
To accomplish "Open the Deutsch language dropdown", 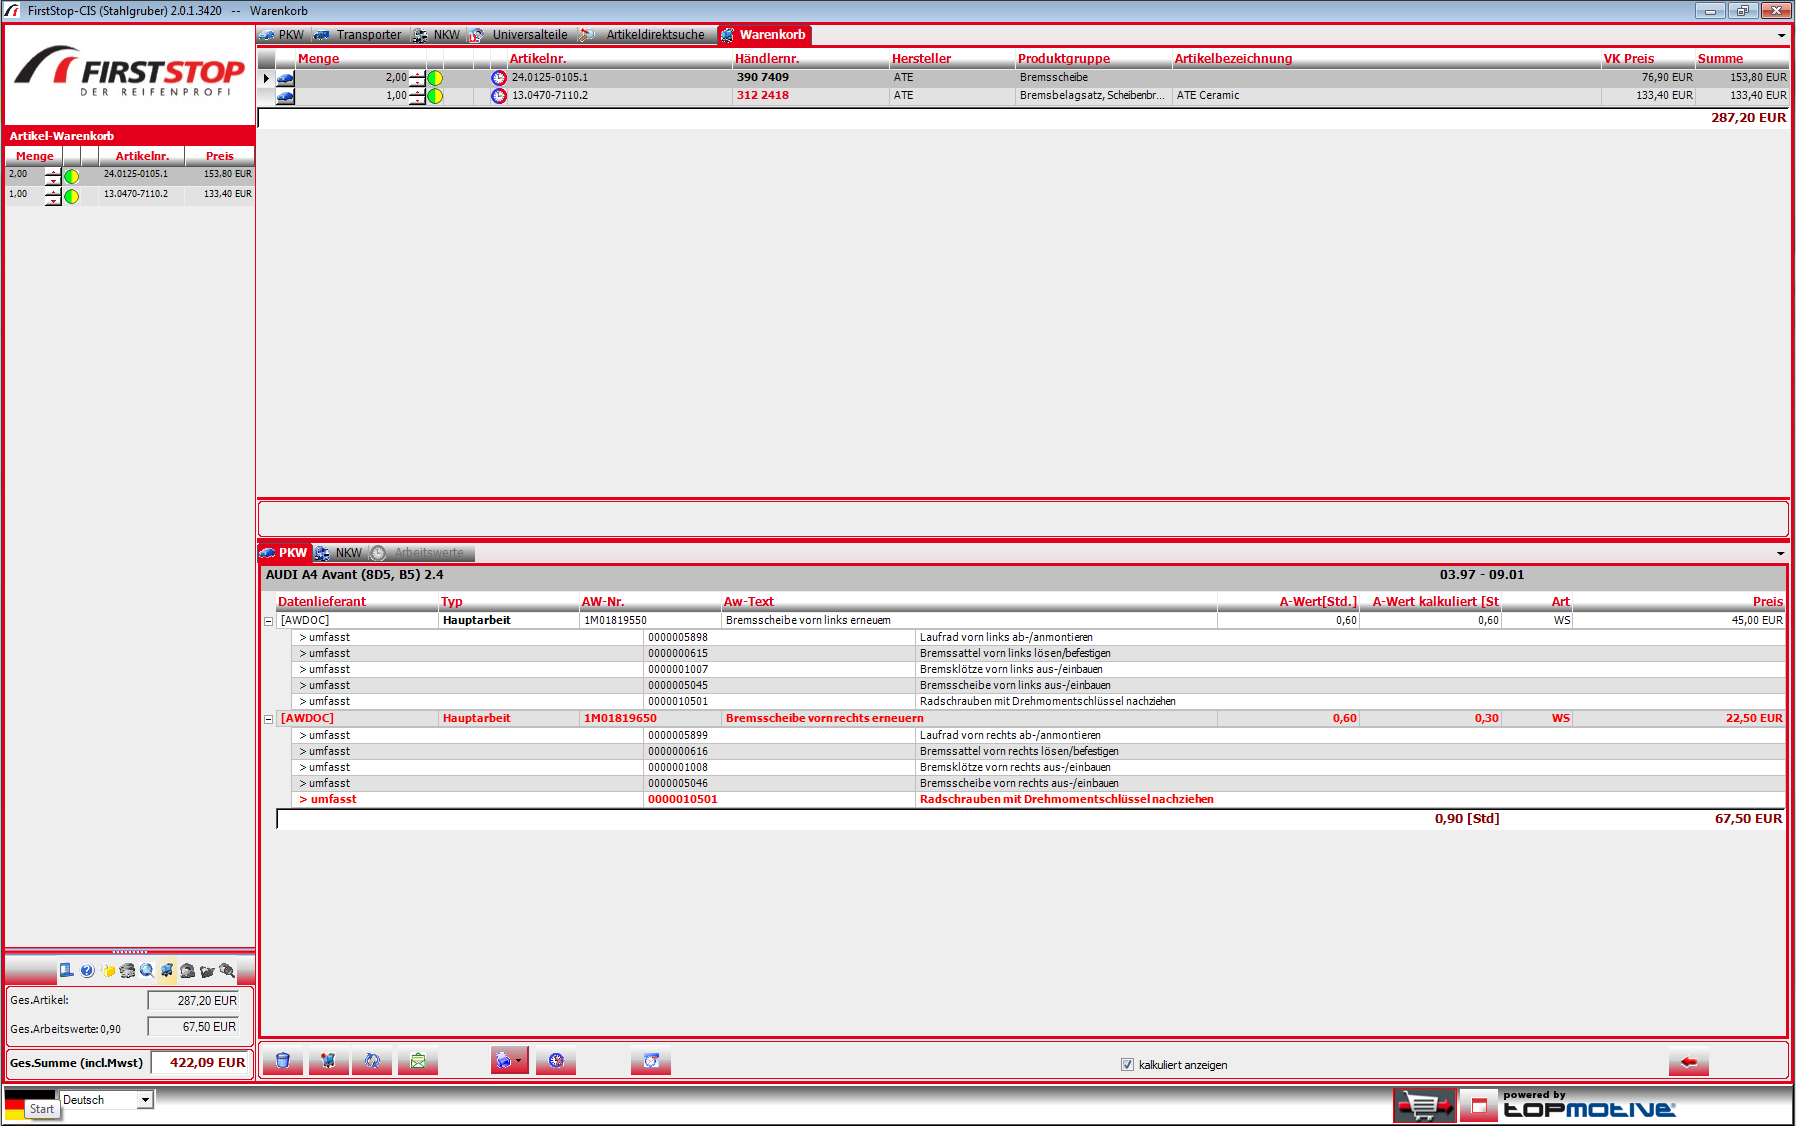I will (145, 1100).
